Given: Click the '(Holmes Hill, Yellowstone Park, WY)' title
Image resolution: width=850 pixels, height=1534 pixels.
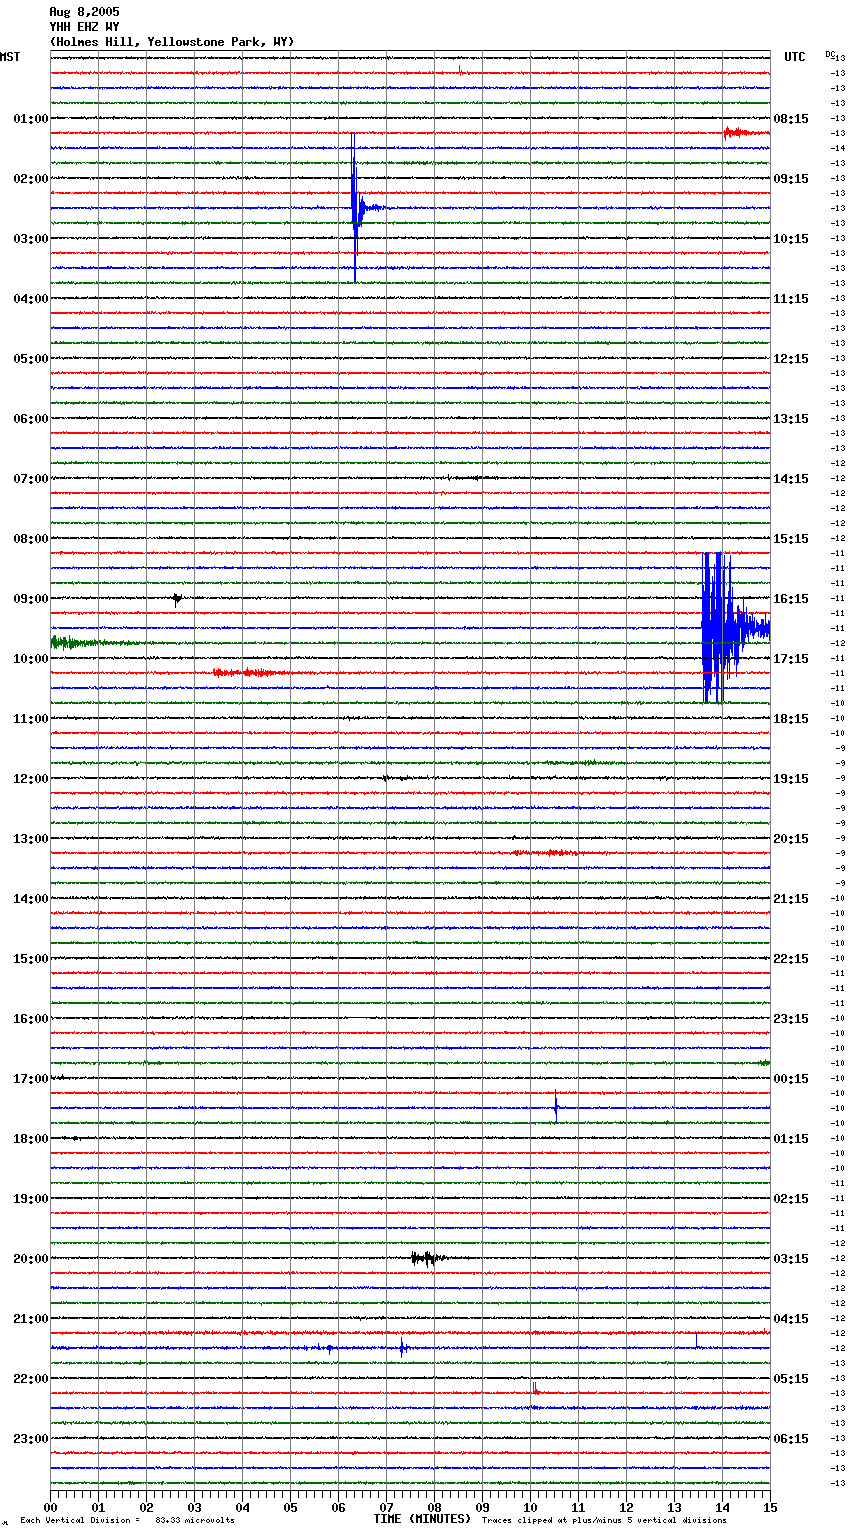Looking at the screenshot, I should (172, 42).
